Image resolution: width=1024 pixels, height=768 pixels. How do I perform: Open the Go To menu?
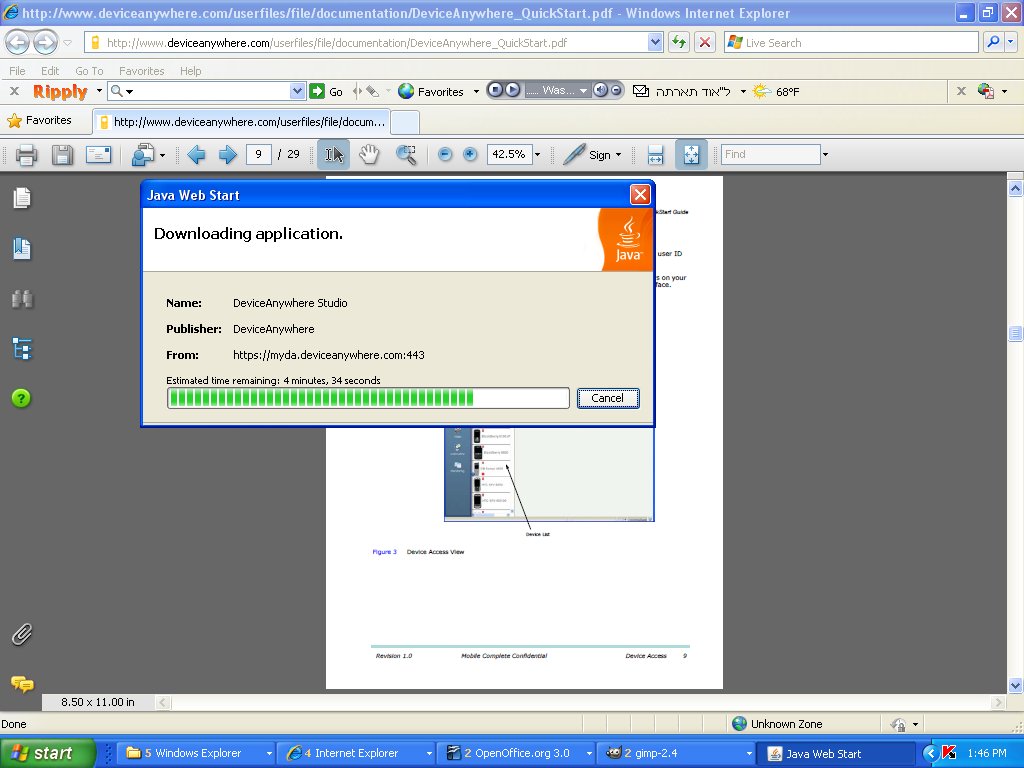point(89,71)
